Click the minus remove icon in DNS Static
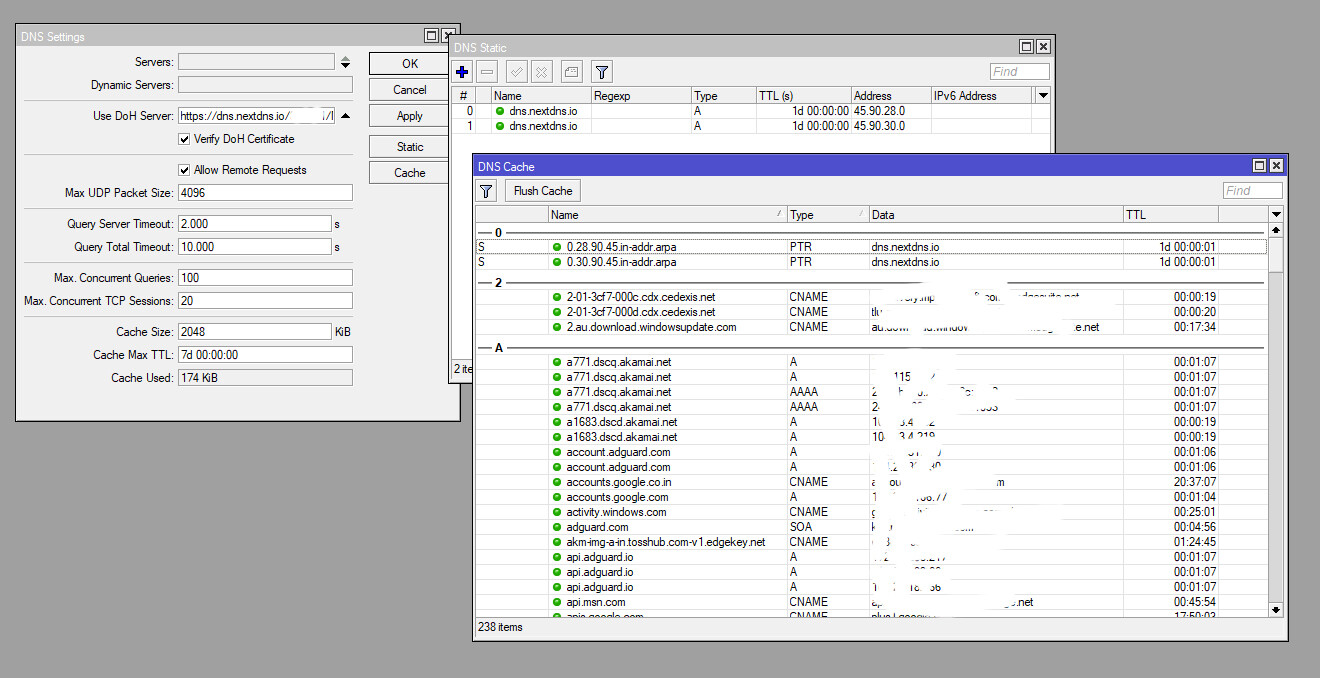The width and height of the screenshot is (1320, 678). 487,72
